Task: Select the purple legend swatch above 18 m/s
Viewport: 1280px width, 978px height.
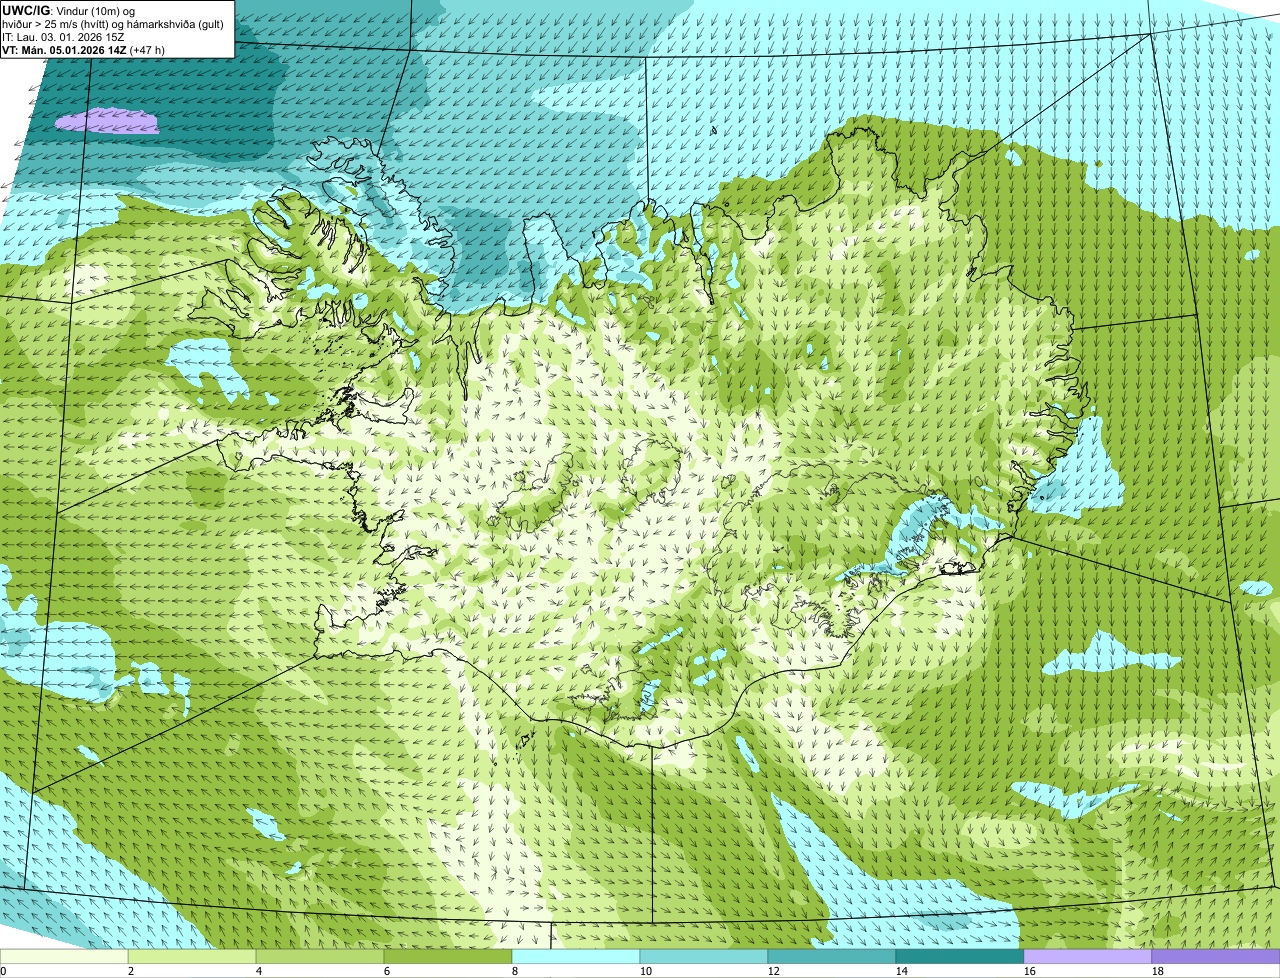Action: click(1216, 957)
